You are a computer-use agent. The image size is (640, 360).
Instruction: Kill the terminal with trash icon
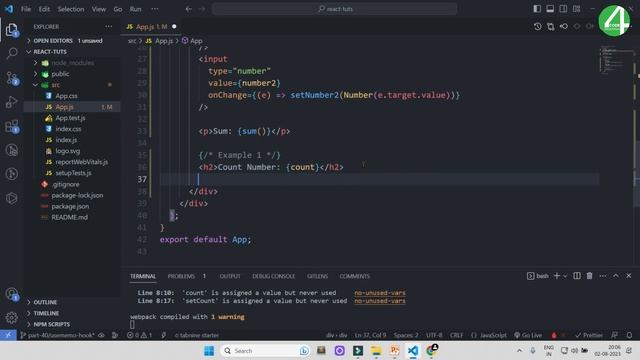point(589,276)
